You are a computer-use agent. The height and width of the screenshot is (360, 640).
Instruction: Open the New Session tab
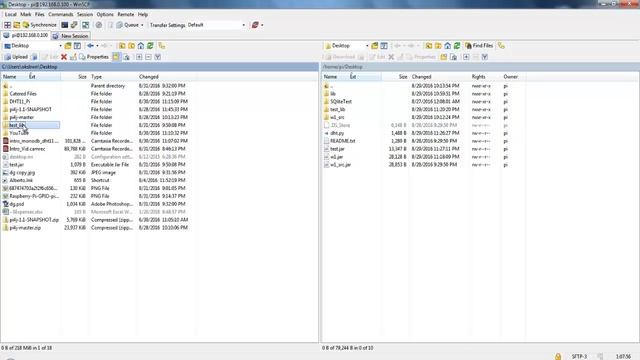coord(71,36)
